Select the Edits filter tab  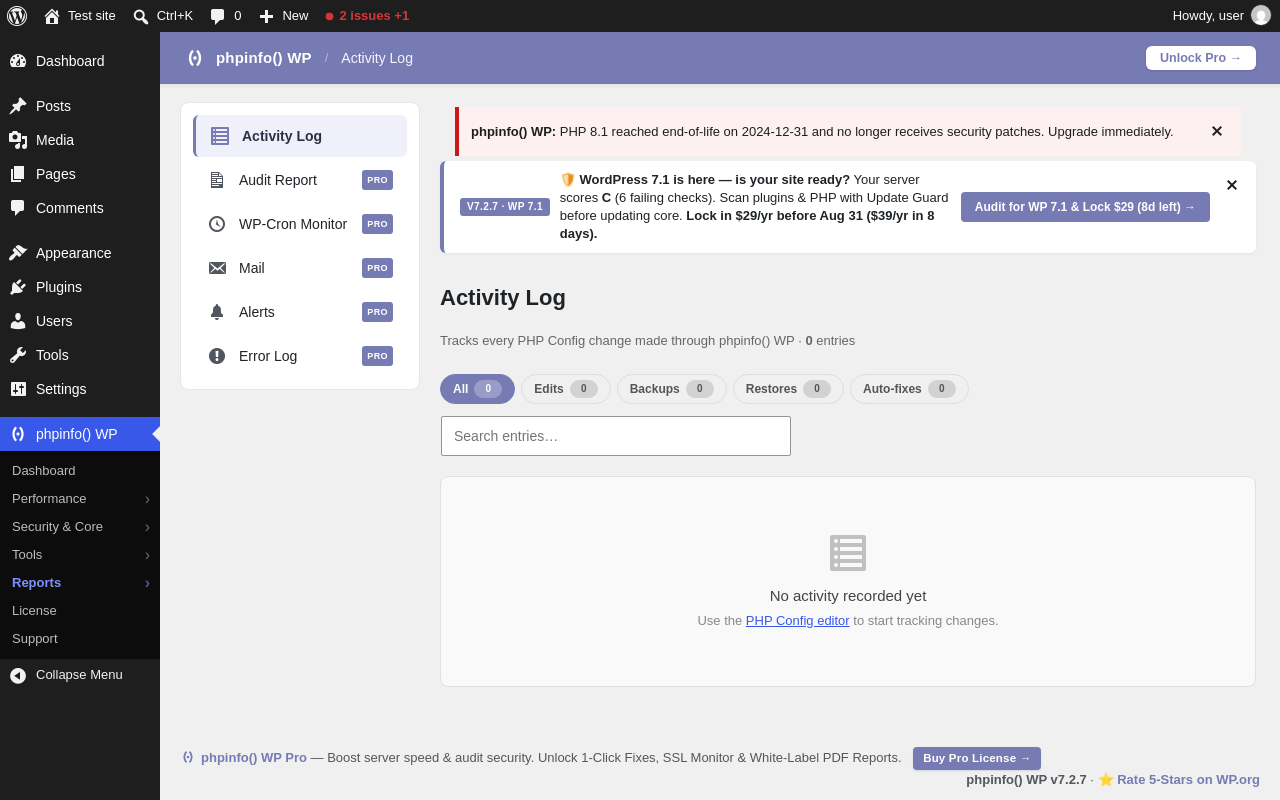566,389
